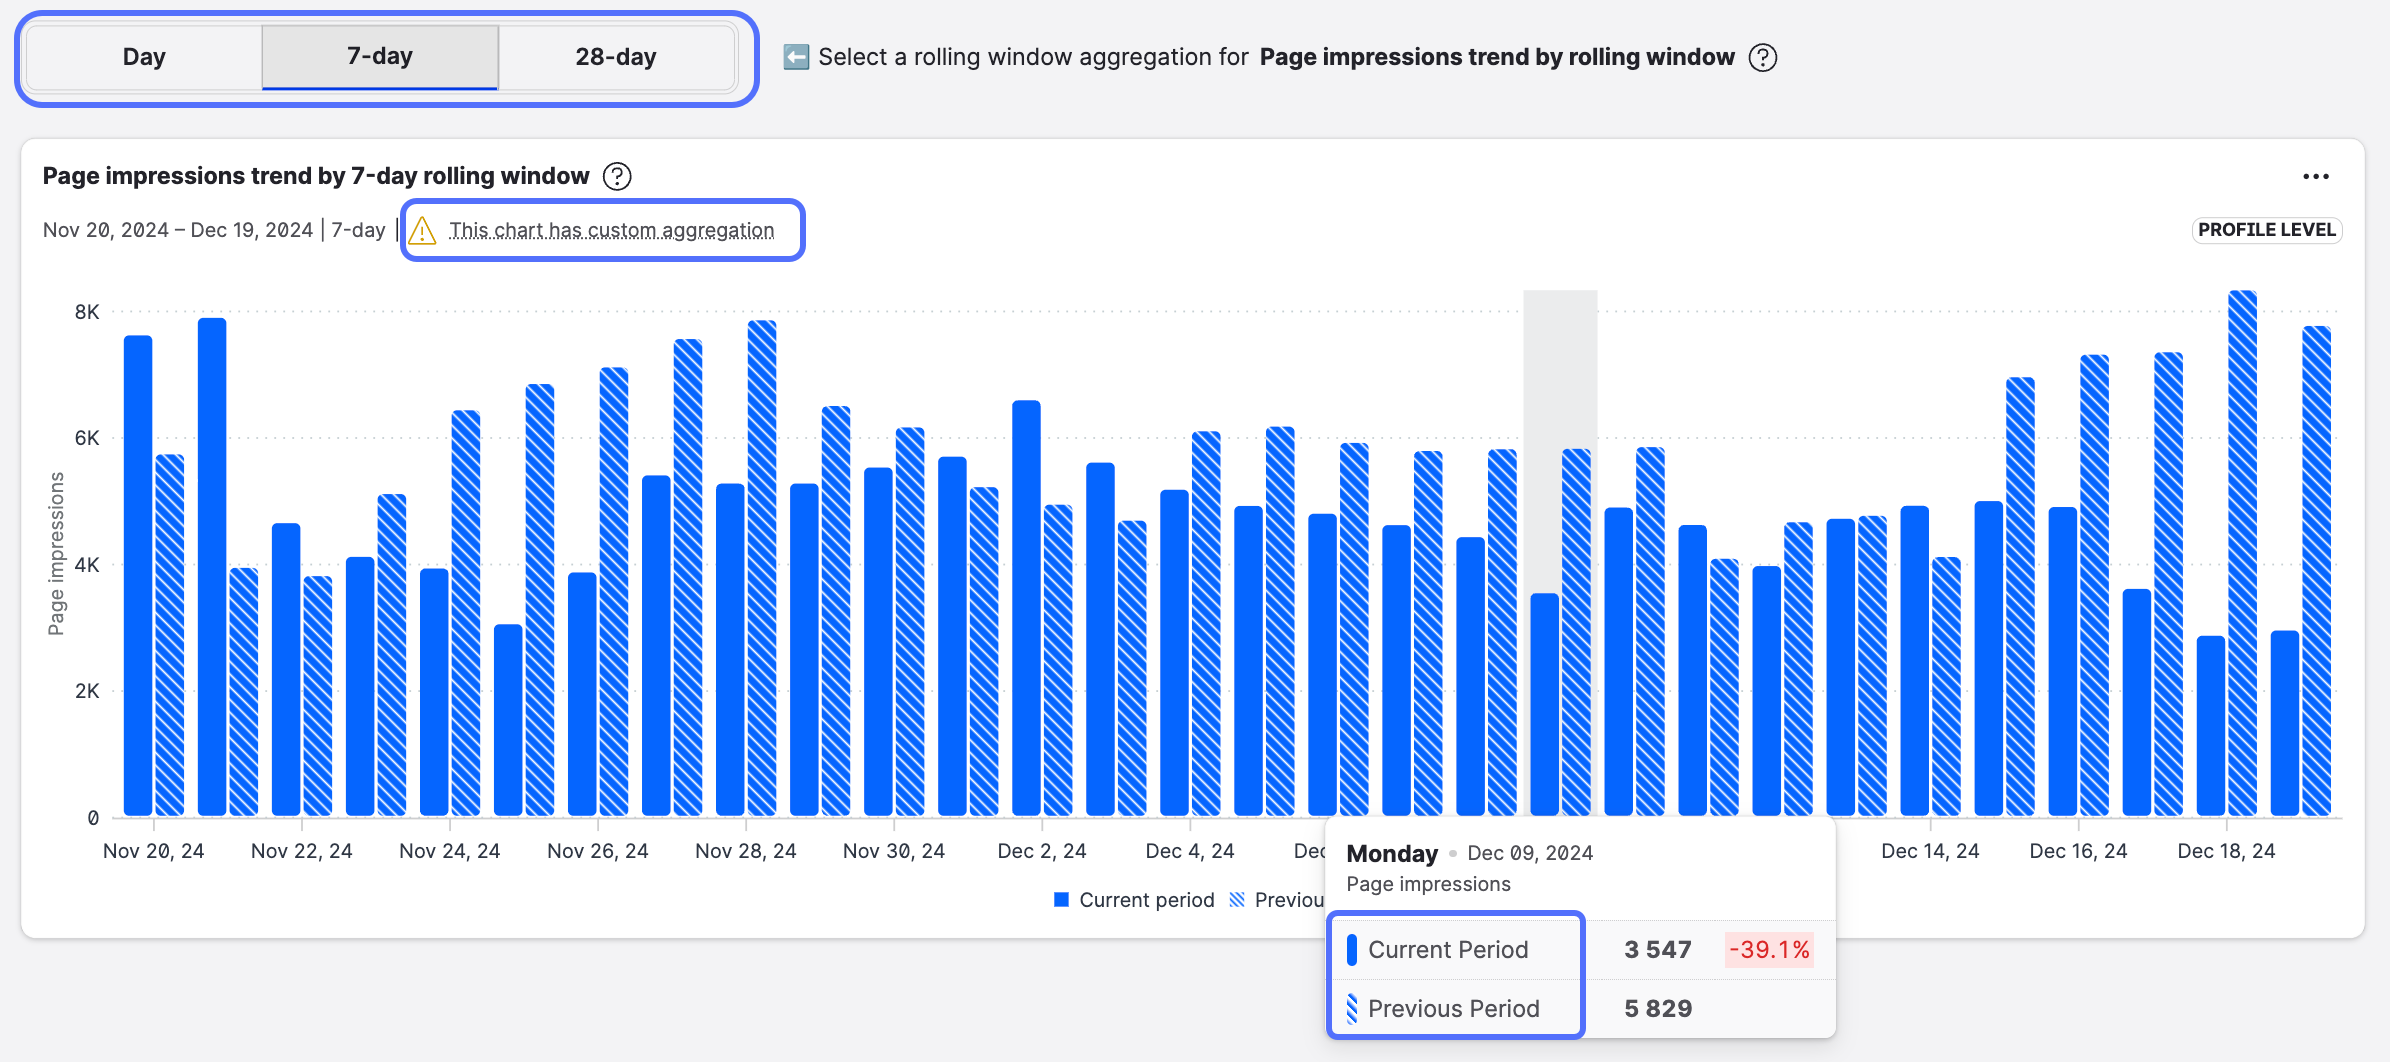Open 'This chart has custom aggregation' link
The image size is (2390, 1062).
611,231
